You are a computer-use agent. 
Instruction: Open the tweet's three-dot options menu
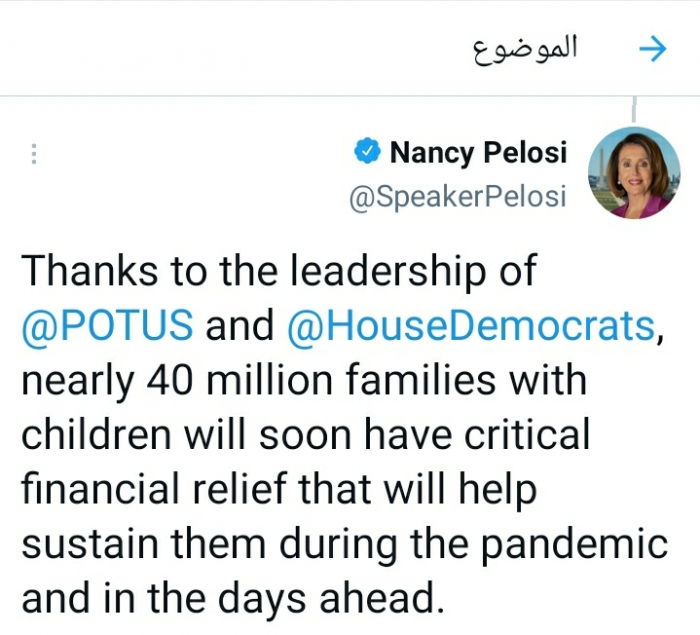(x=34, y=155)
